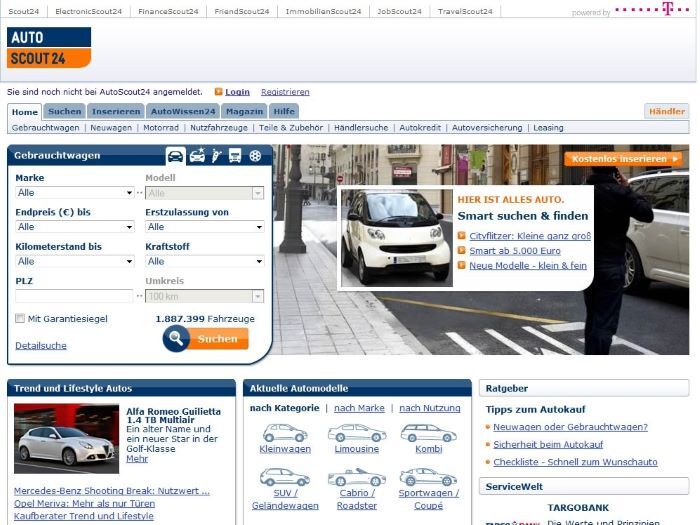Click arrow bullet beside Smart ab 5.000 Euro
700x525 pixels.
click(x=462, y=250)
